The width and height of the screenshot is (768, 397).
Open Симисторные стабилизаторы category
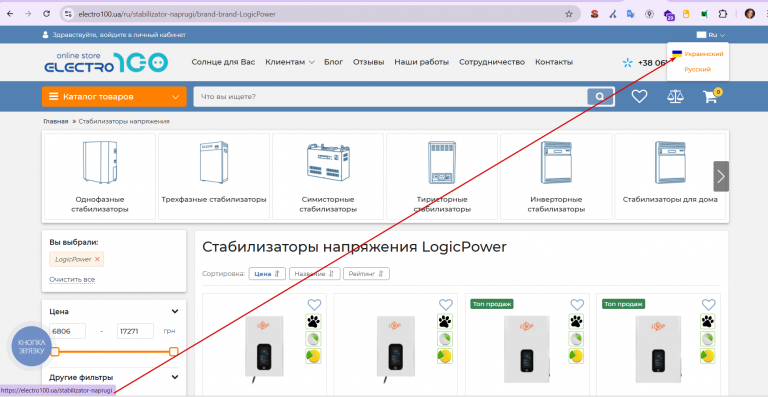(328, 176)
